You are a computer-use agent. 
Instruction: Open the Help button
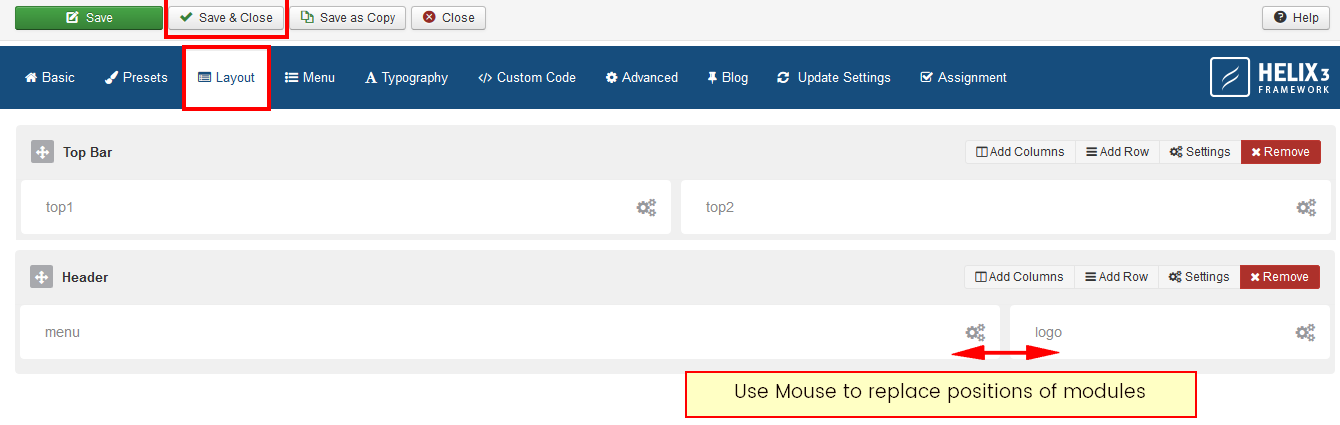click(x=1296, y=18)
